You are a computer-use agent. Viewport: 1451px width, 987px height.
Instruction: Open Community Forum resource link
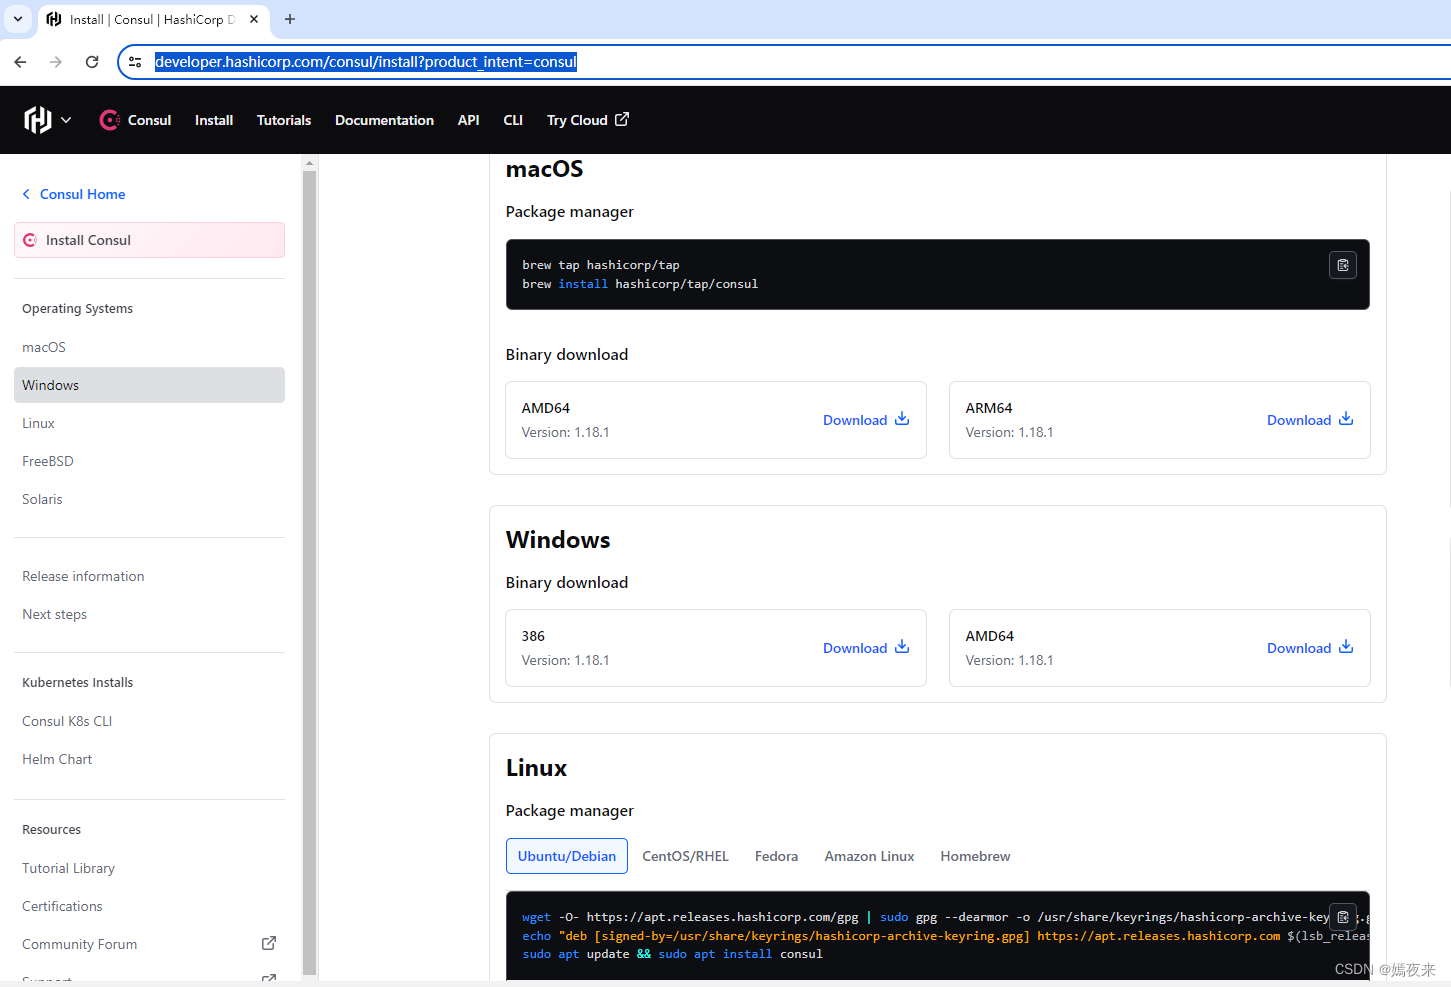point(79,944)
